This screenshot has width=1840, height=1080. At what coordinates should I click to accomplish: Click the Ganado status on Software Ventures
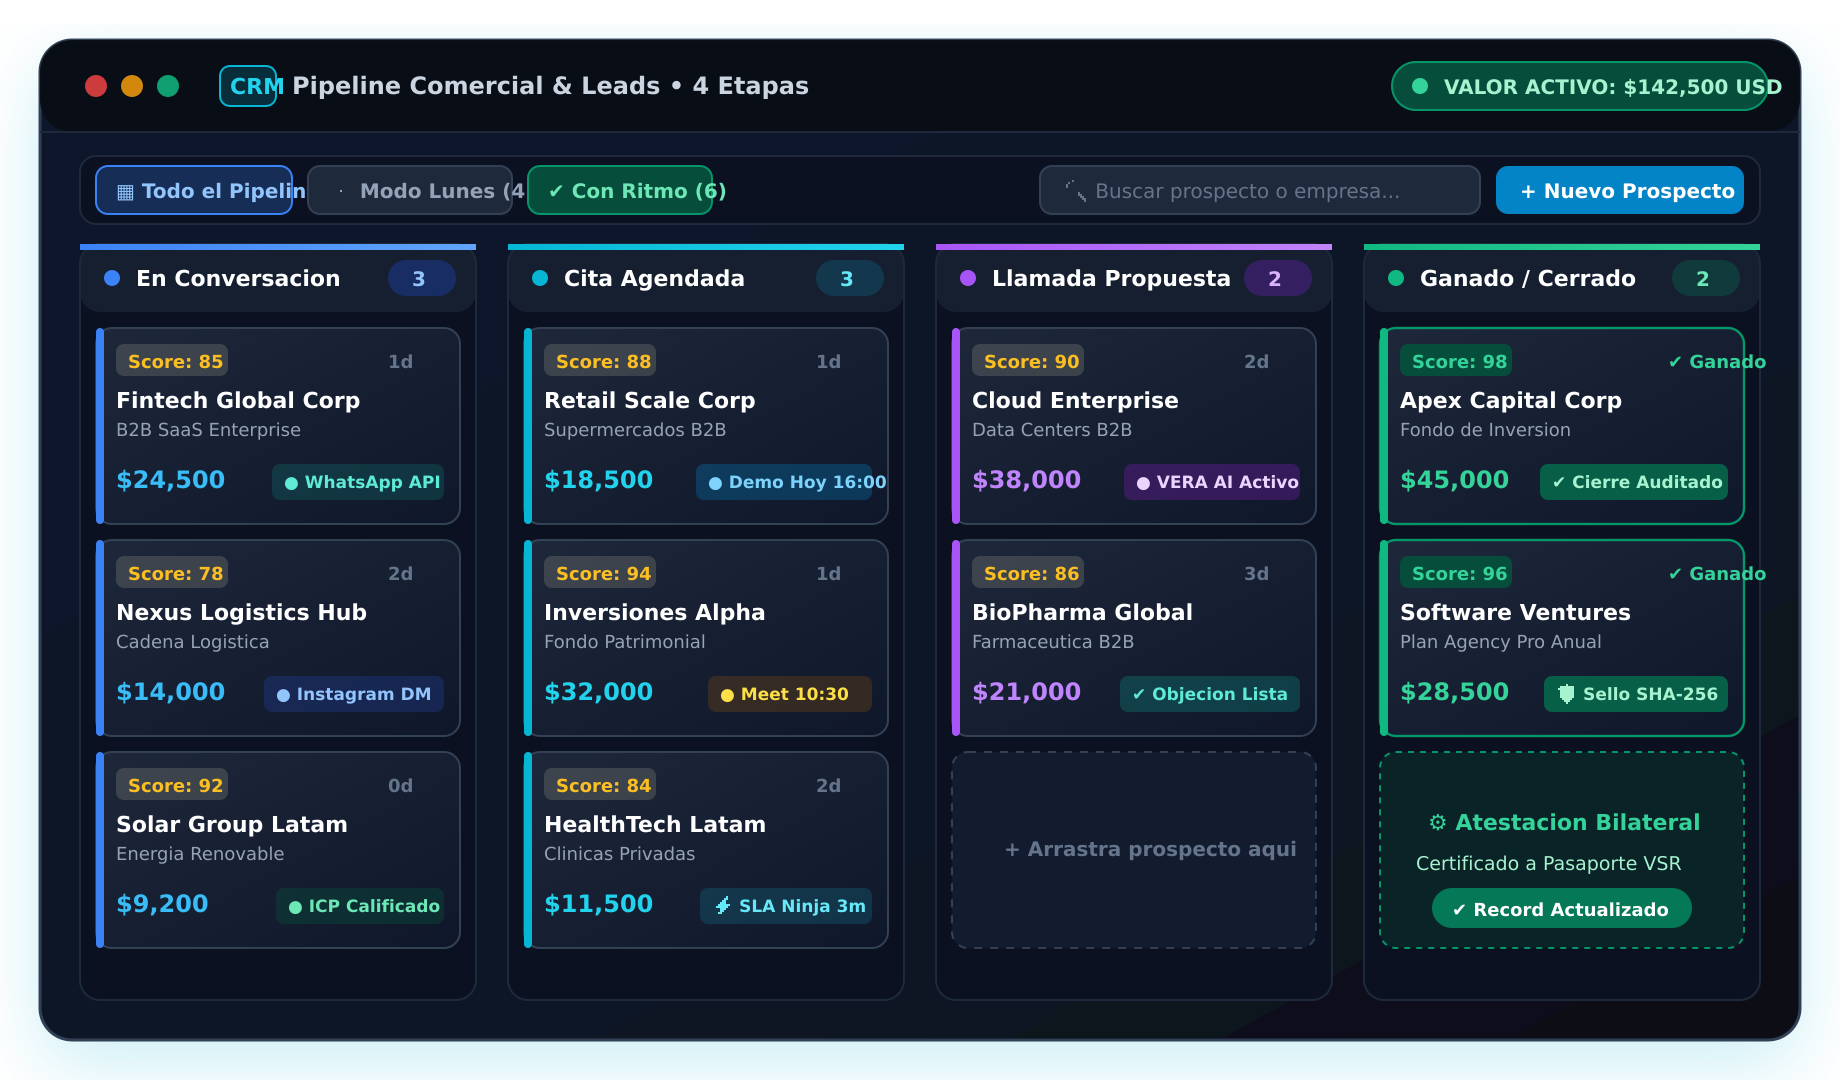tap(1717, 573)
